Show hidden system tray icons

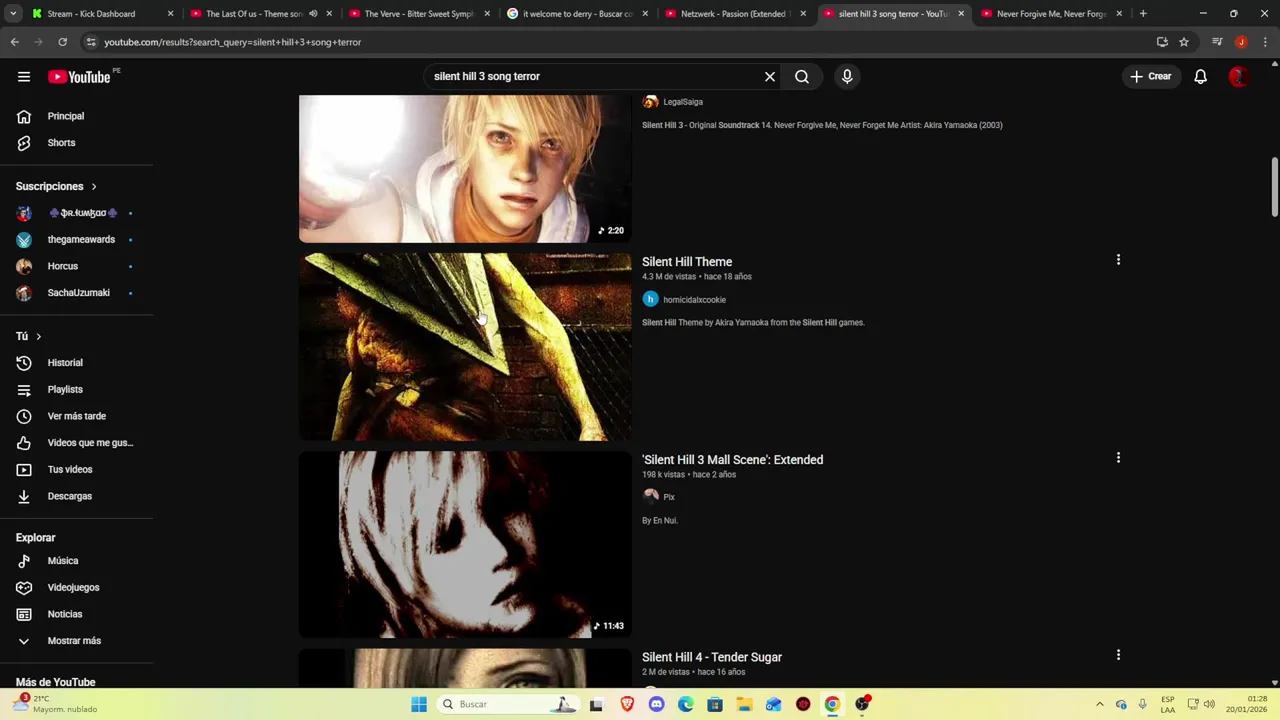coord(1100,704)
